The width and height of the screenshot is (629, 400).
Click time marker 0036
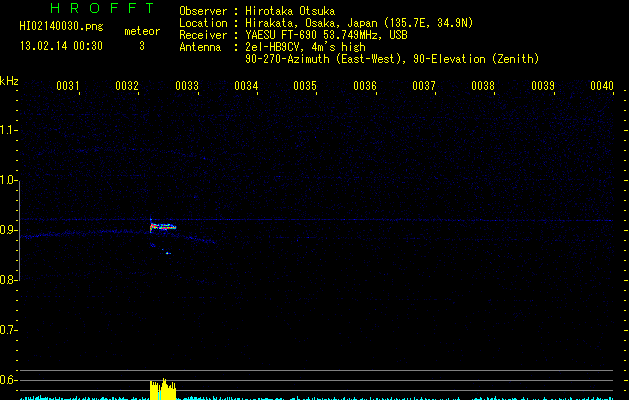tap(365, 85)
